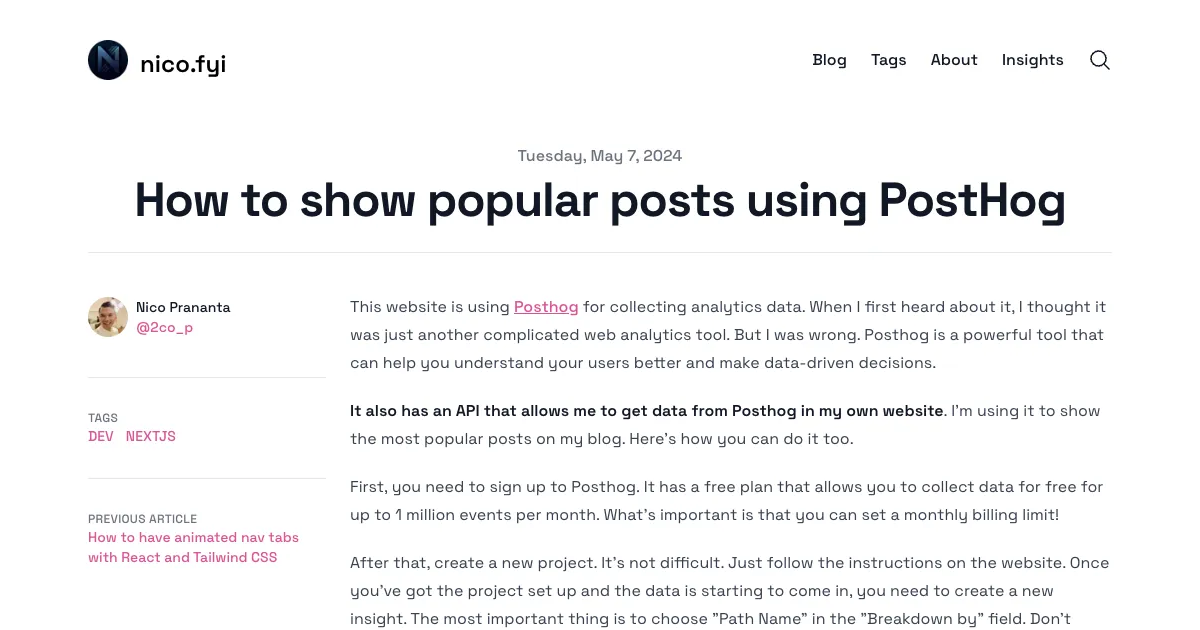The height and width of the screenshot is (630, 1200).
Task: Select the DEV tag
Action: pos(101,436)
